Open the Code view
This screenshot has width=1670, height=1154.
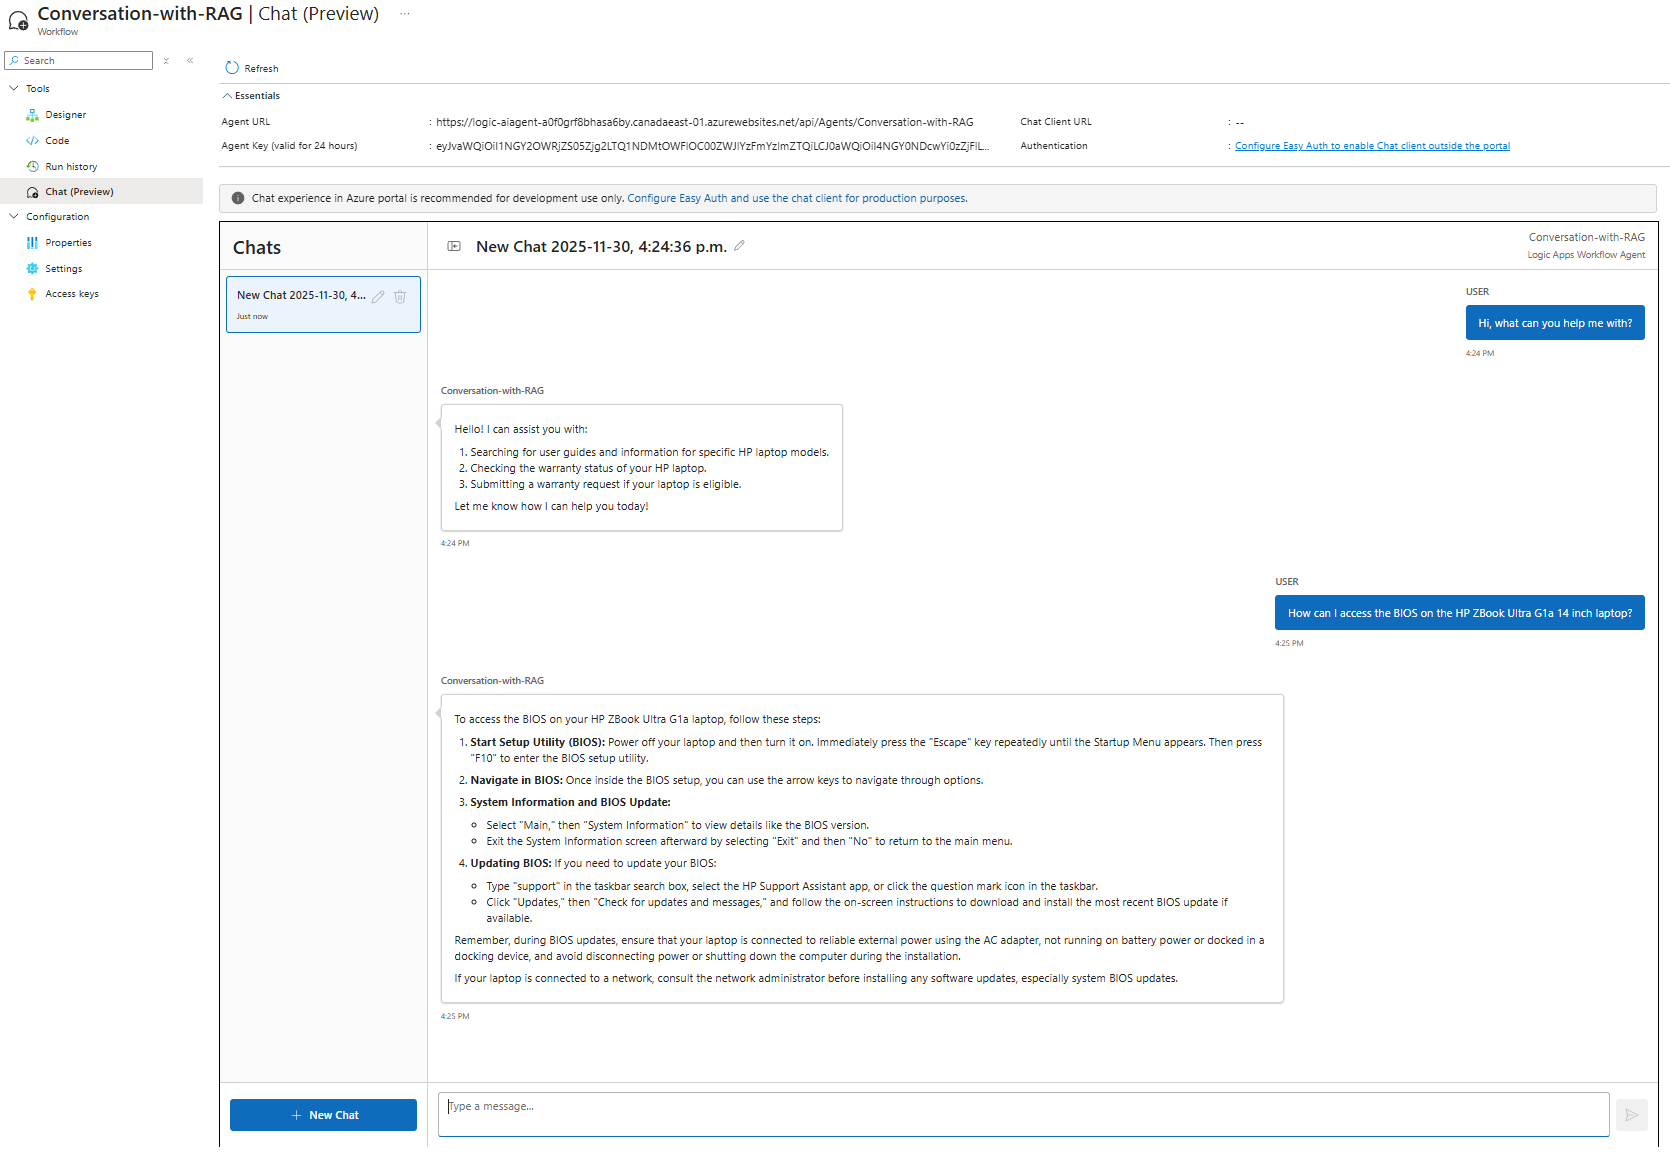point(57,141)
